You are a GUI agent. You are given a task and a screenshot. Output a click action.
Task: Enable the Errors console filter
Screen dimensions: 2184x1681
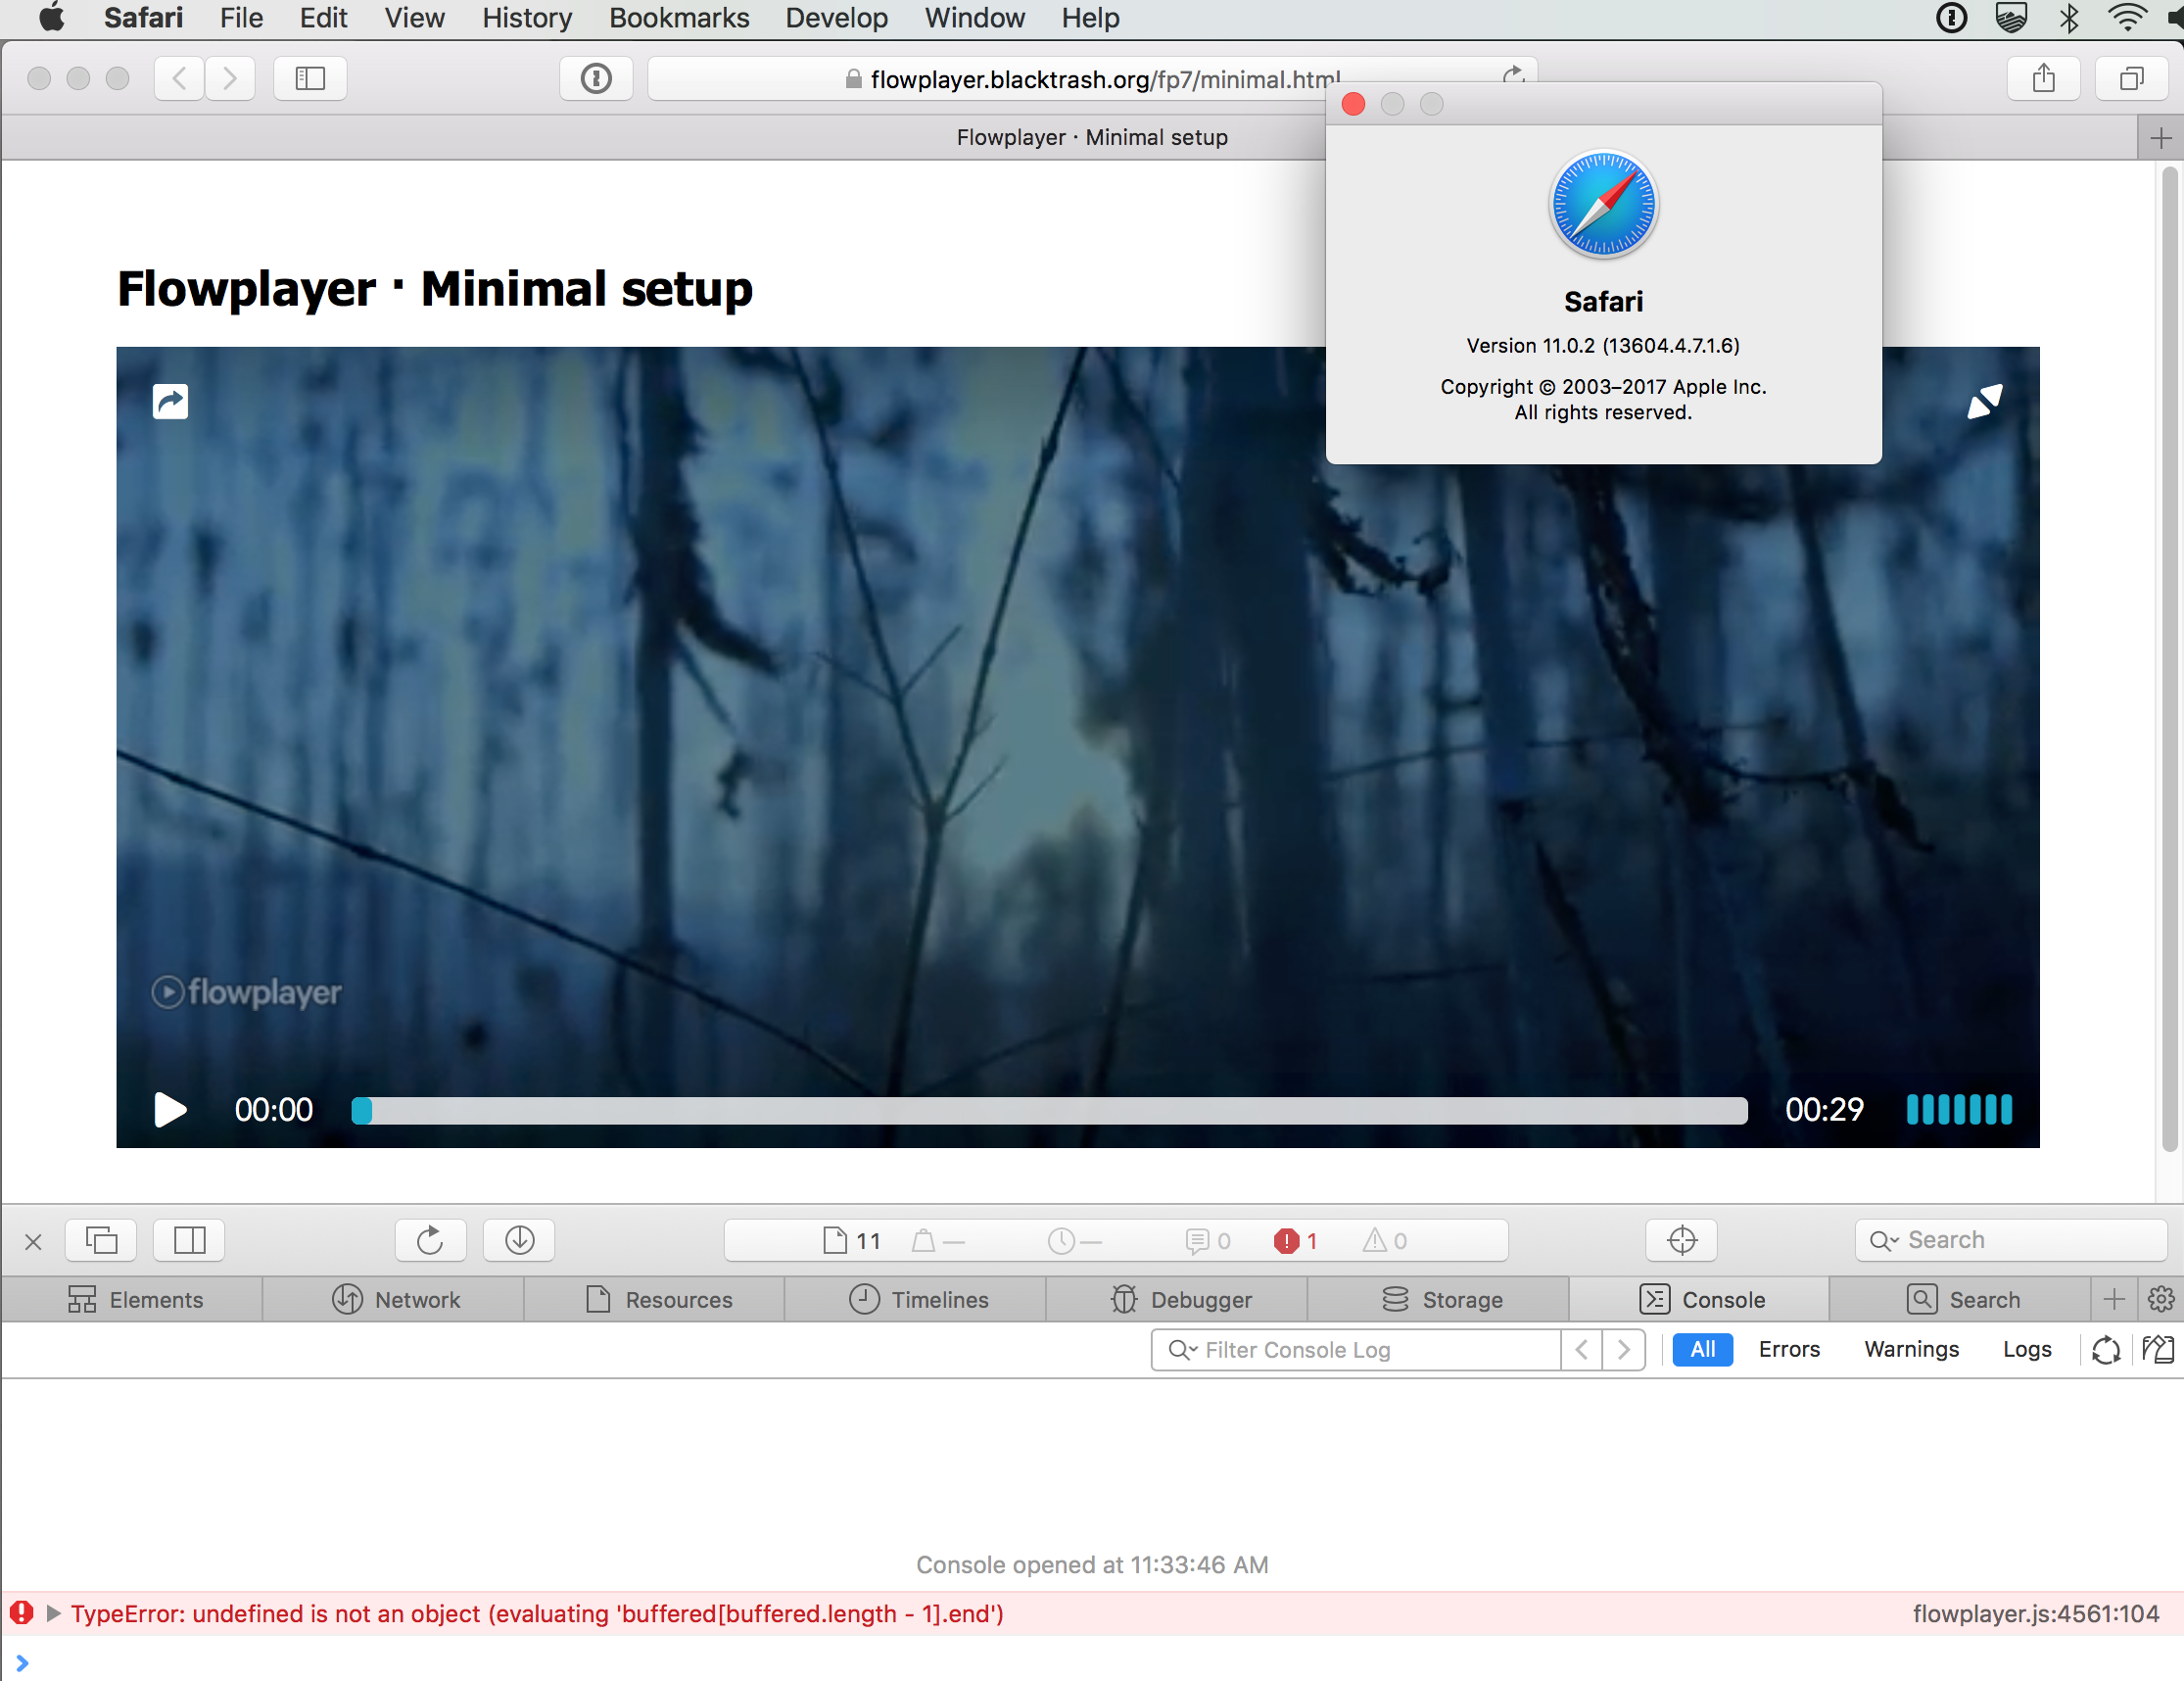(1788, 1349)
